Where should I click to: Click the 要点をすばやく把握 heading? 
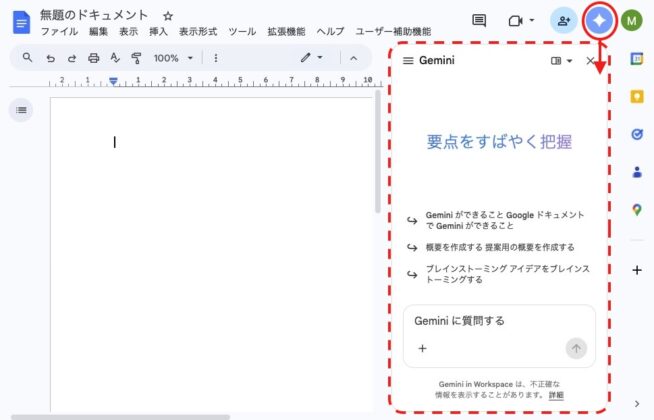coord(499,142)
